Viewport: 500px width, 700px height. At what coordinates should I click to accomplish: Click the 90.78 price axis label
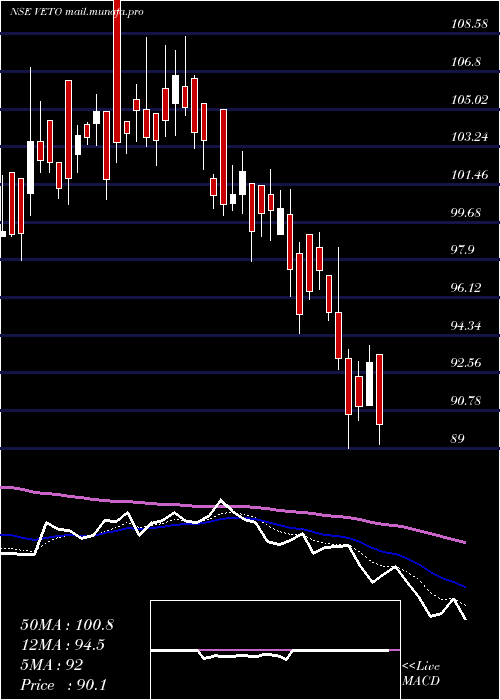[466, 400]
